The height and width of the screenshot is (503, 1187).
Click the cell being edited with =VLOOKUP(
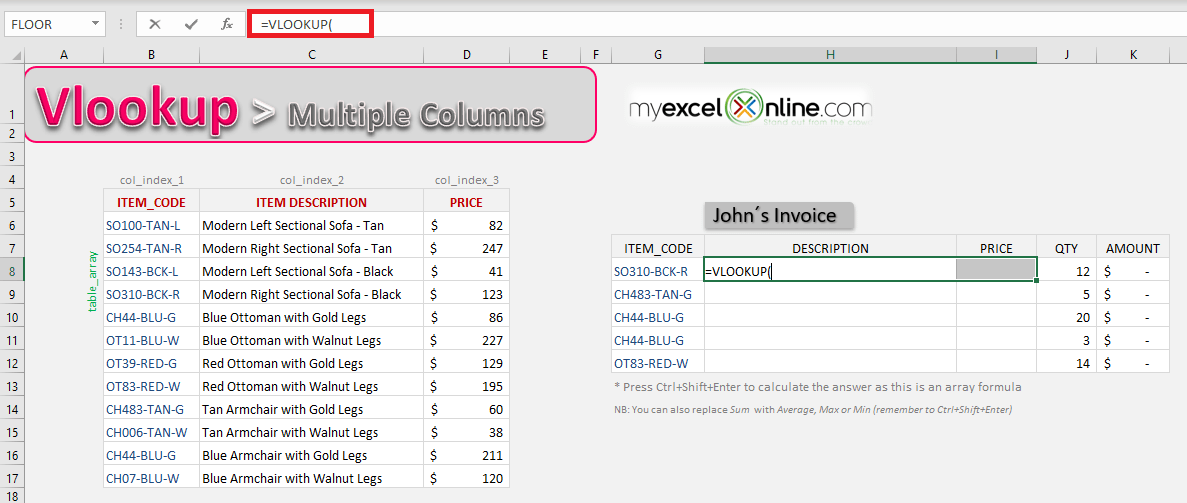pyautogui.click(x=830, y=270)
